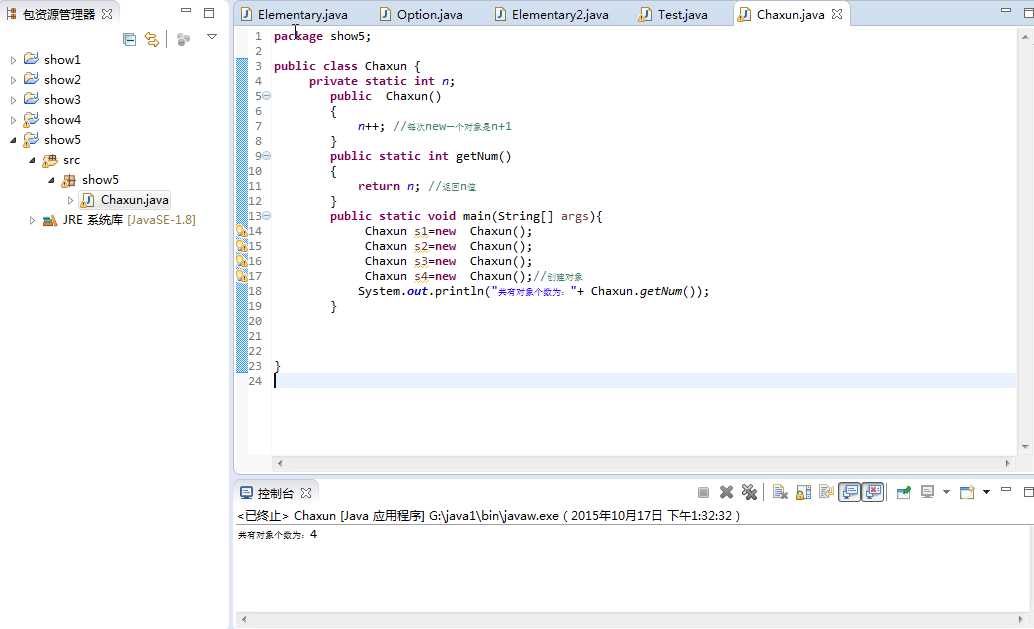This screenshot has width=1034, height=629.
Task: Select the show4 project folder icon
Action: pyautogui.click(x=31, y=119)
